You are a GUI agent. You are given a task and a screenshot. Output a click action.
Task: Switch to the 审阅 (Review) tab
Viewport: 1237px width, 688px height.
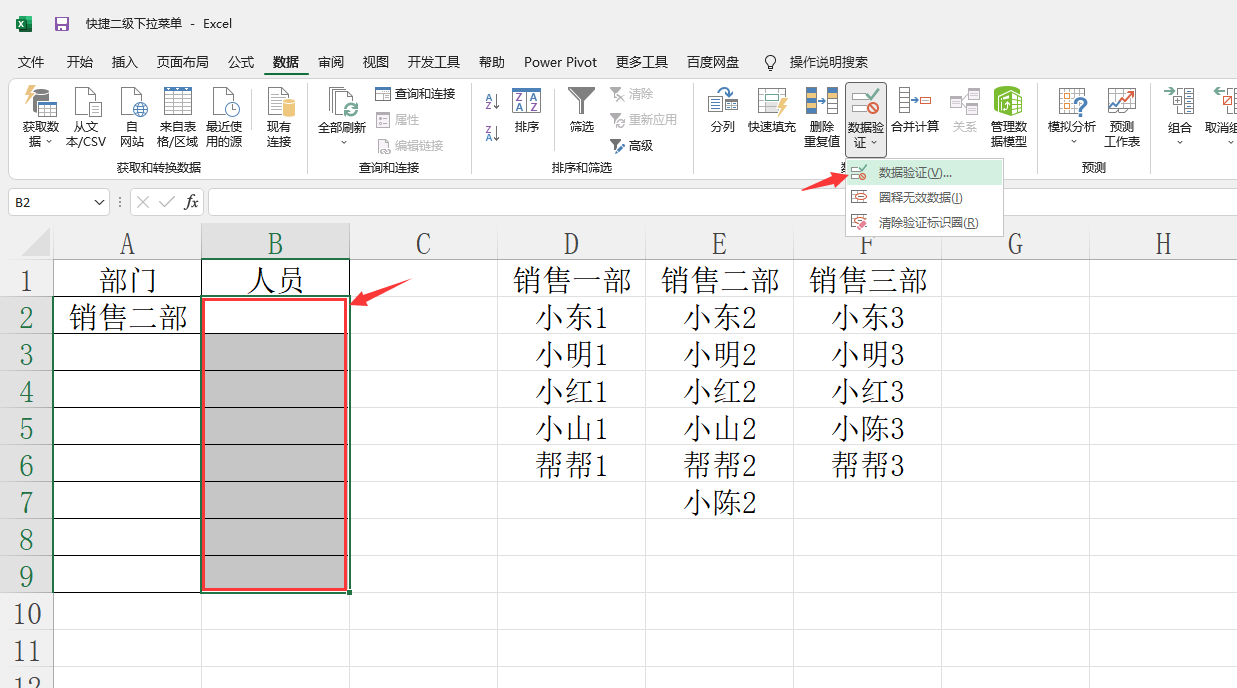coord(331,62)
